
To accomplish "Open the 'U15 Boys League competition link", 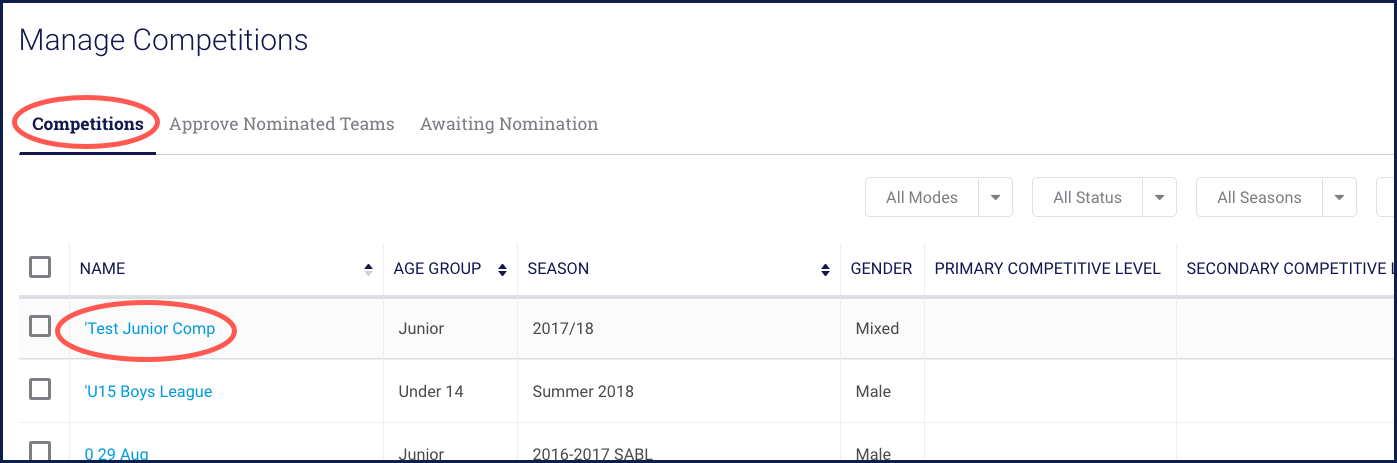I will [x=149, y=391].
